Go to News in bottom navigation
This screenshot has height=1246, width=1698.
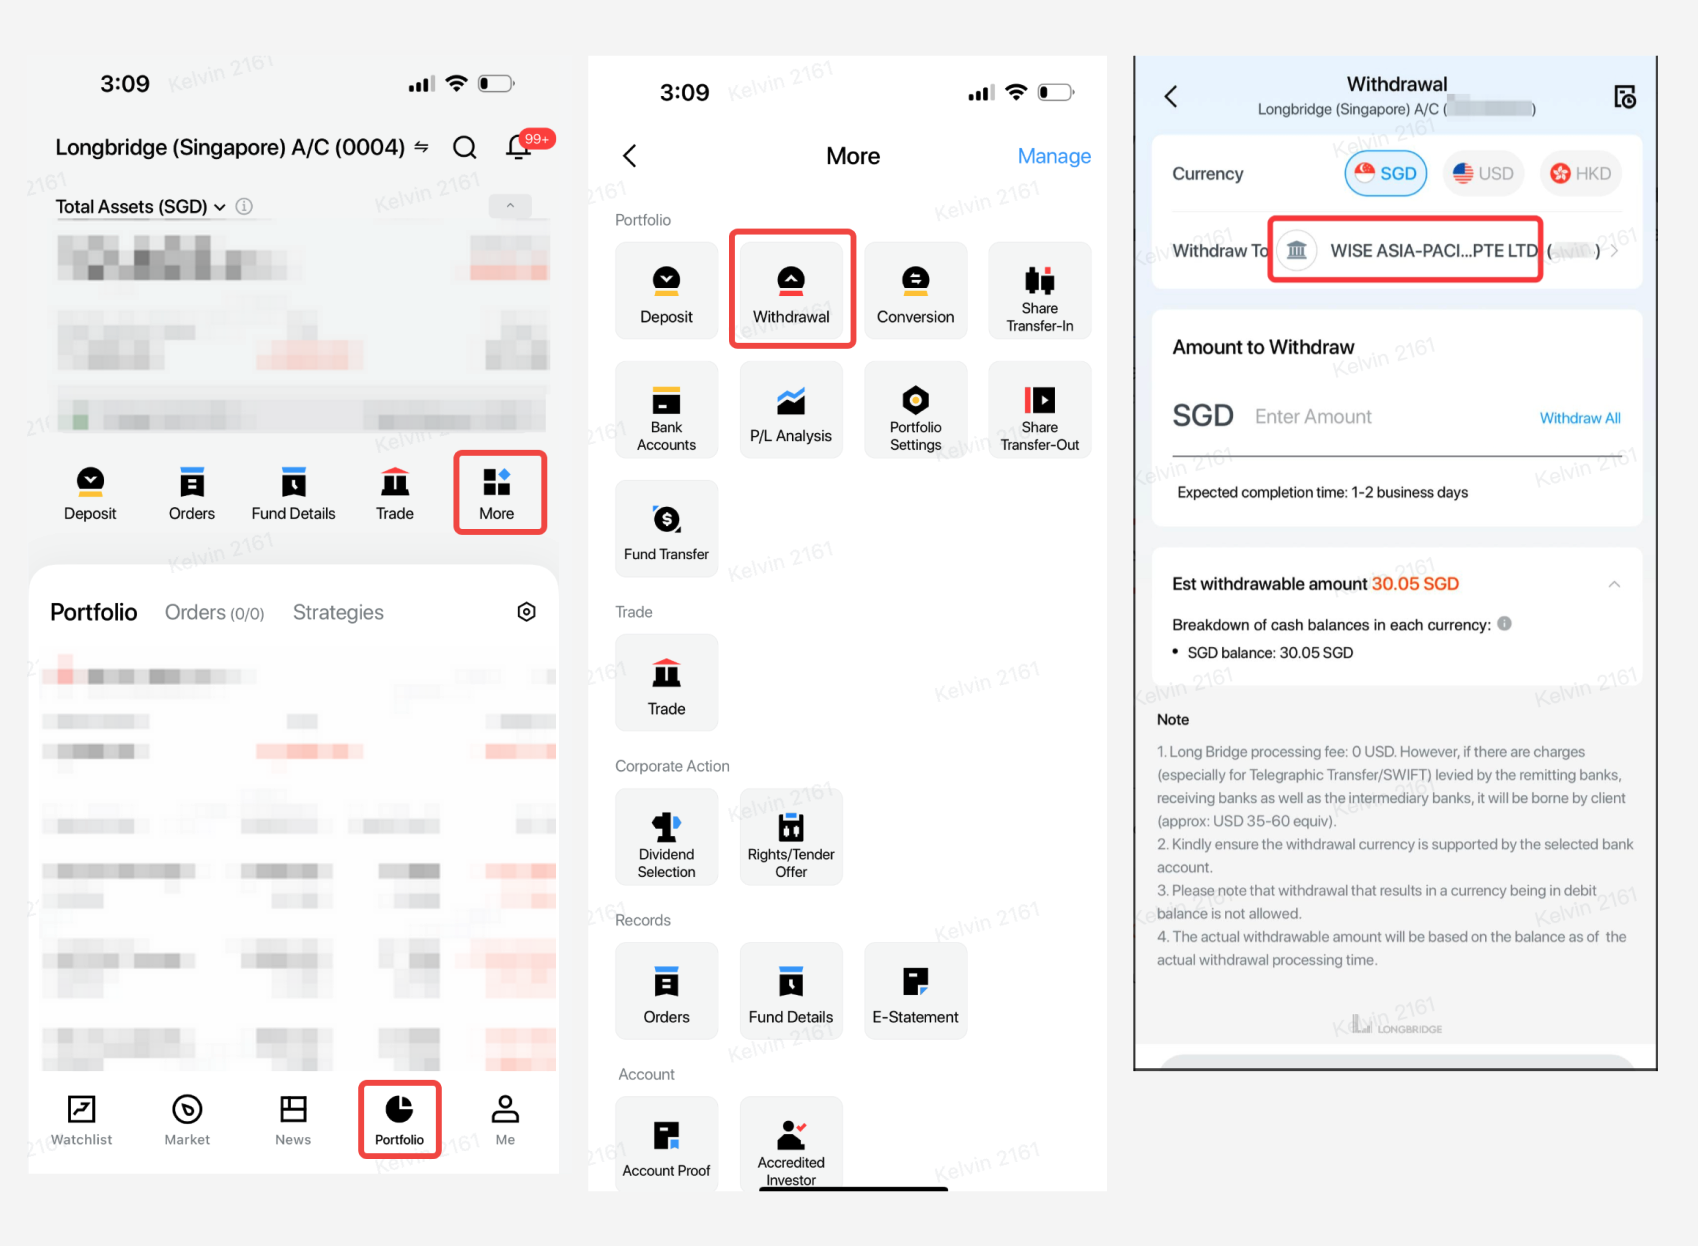click(293, 1120)
